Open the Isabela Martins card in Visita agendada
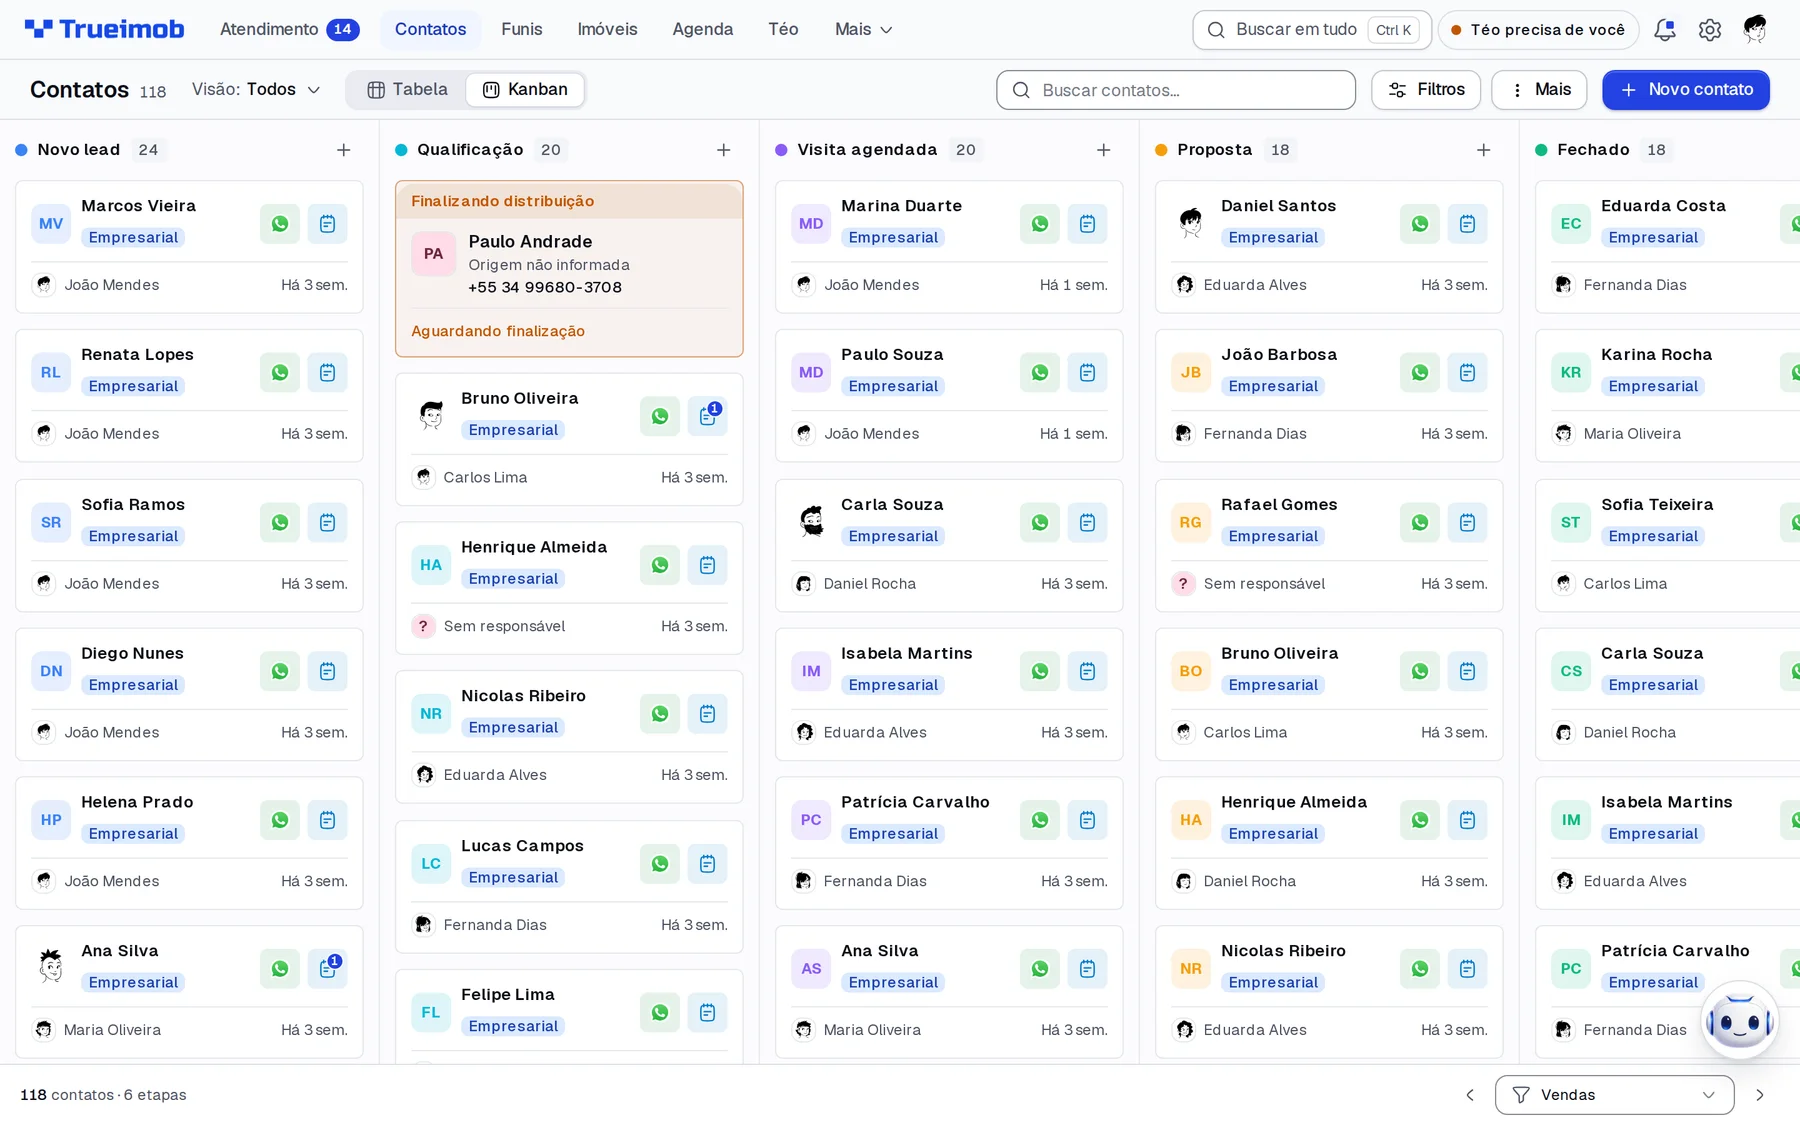1800x1125 pixels. [x=949, y=694]
